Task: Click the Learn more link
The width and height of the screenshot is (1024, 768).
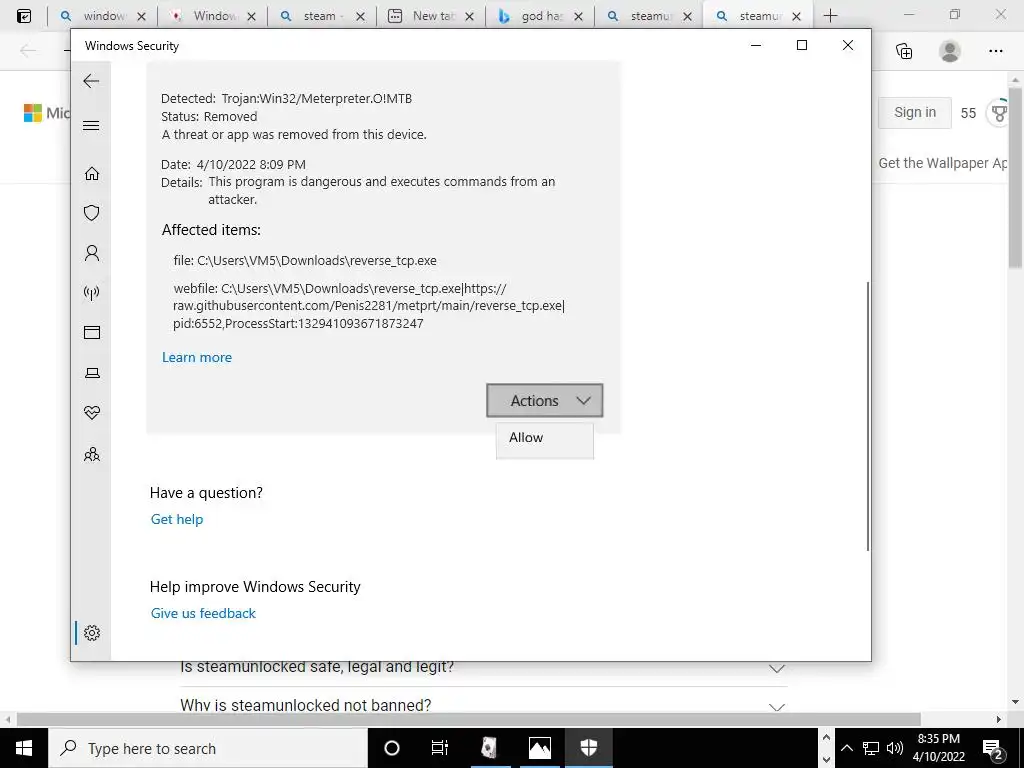Action: pos(197,357)
